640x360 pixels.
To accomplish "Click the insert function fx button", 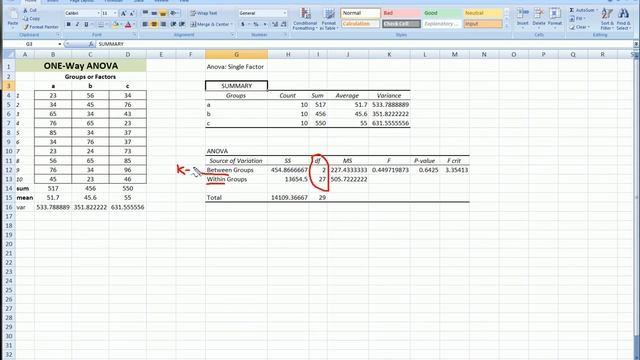I will [x=91, y=44].
